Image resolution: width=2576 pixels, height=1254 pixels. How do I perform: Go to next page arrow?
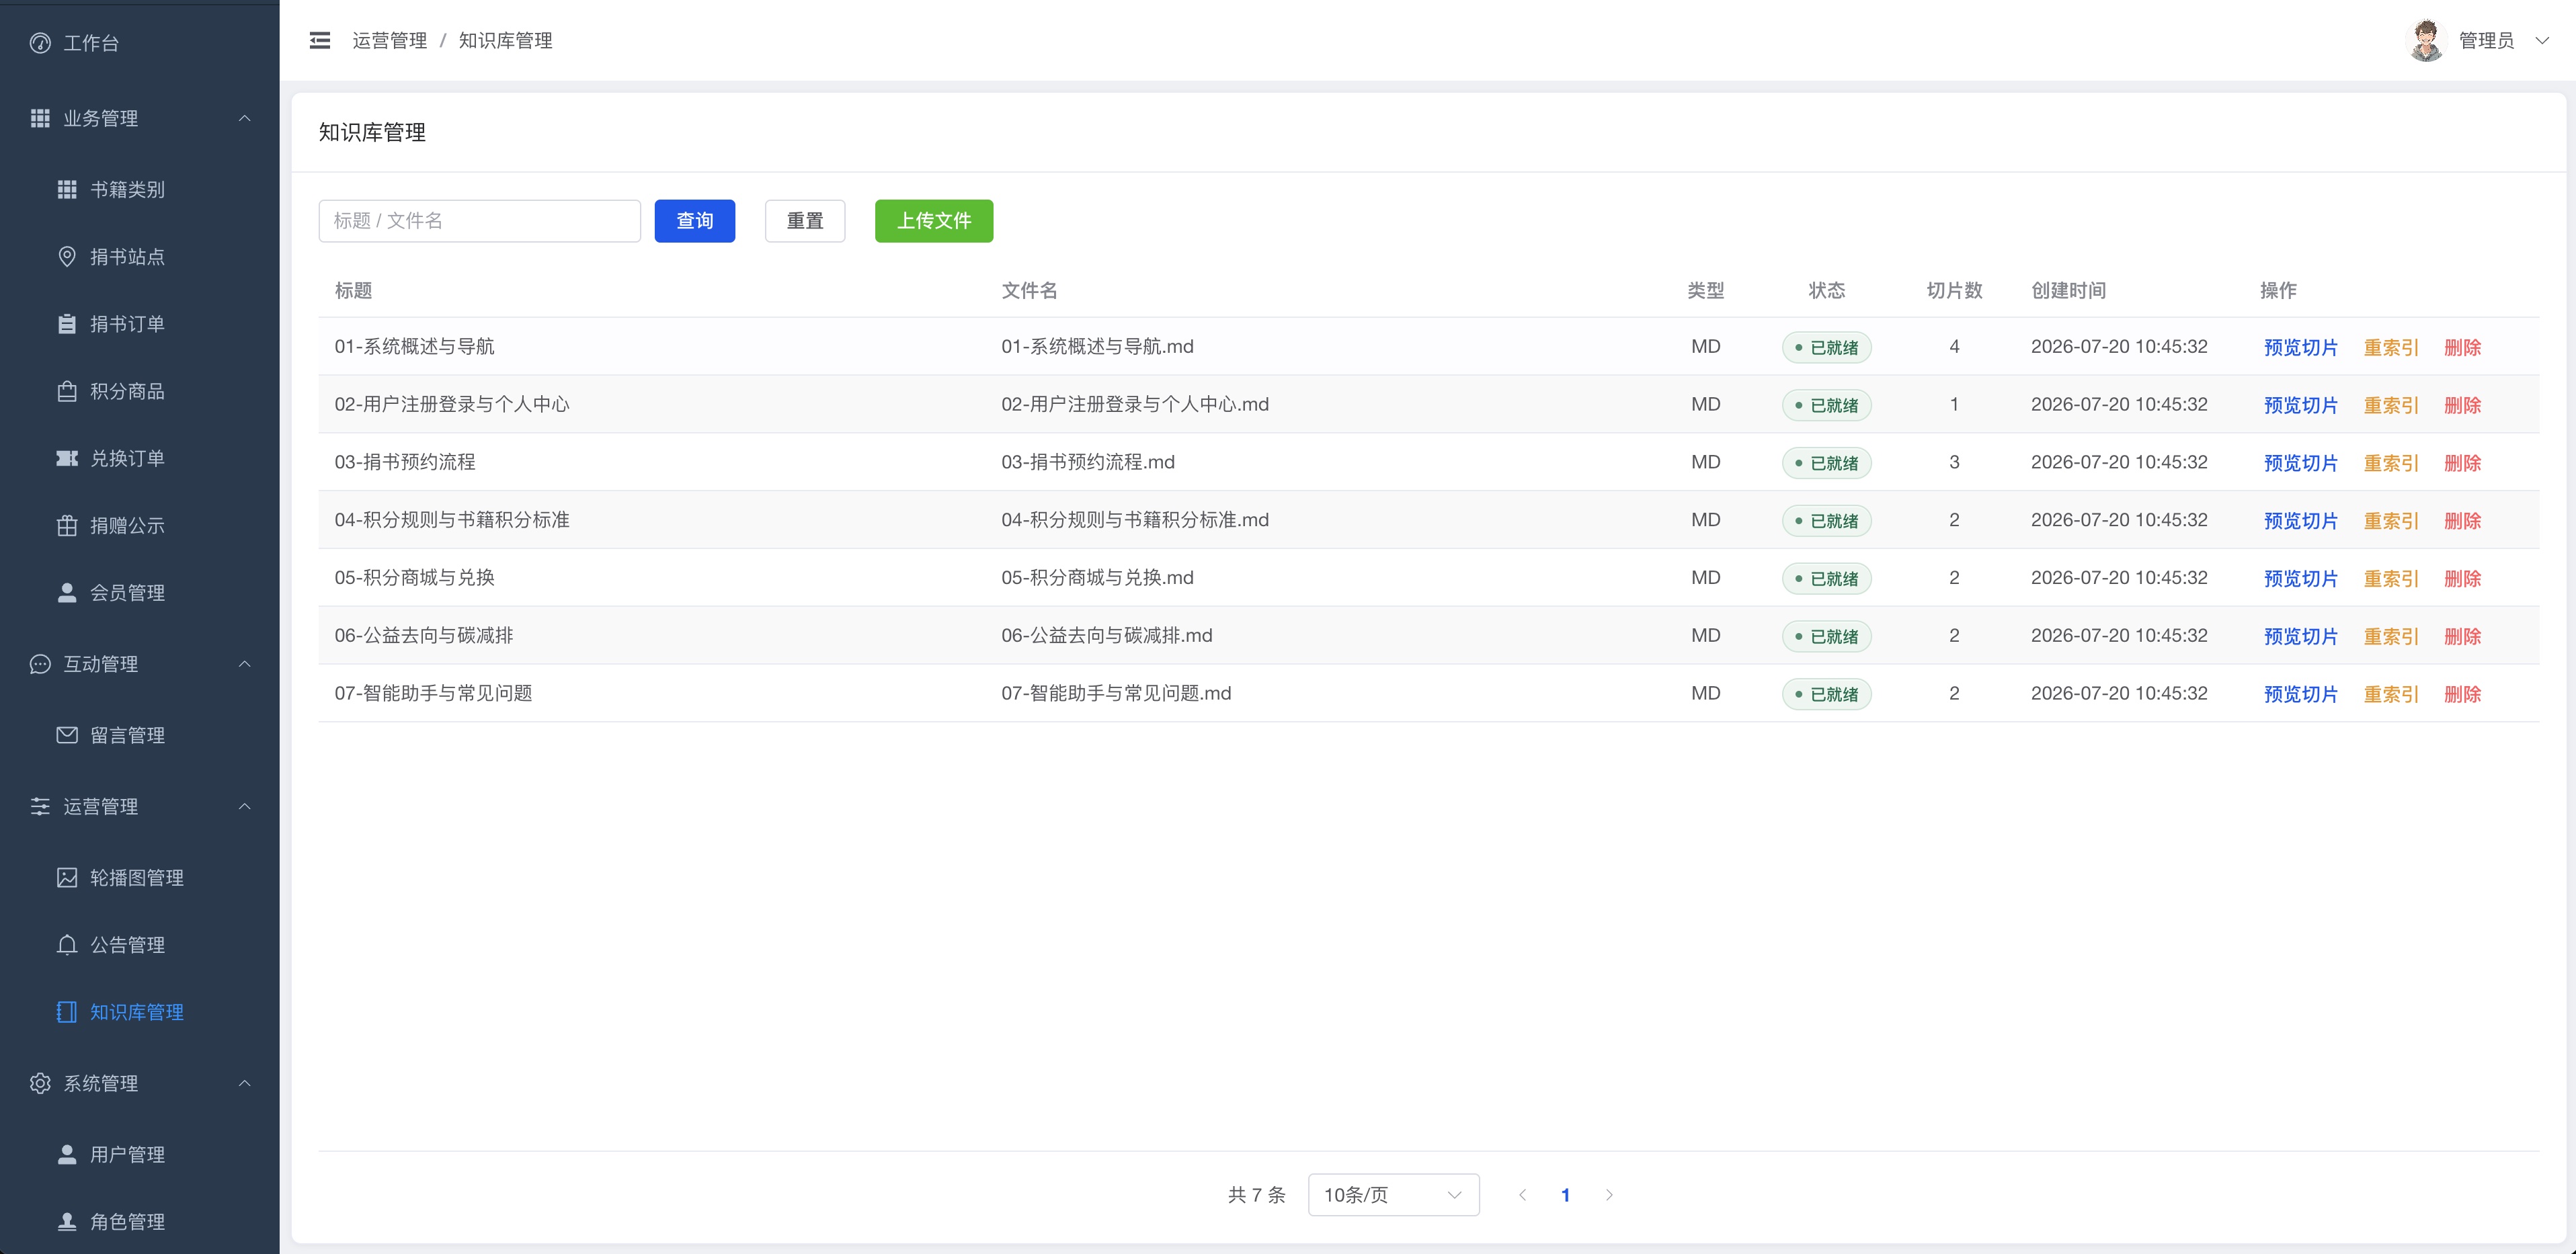(1609, 1195)
